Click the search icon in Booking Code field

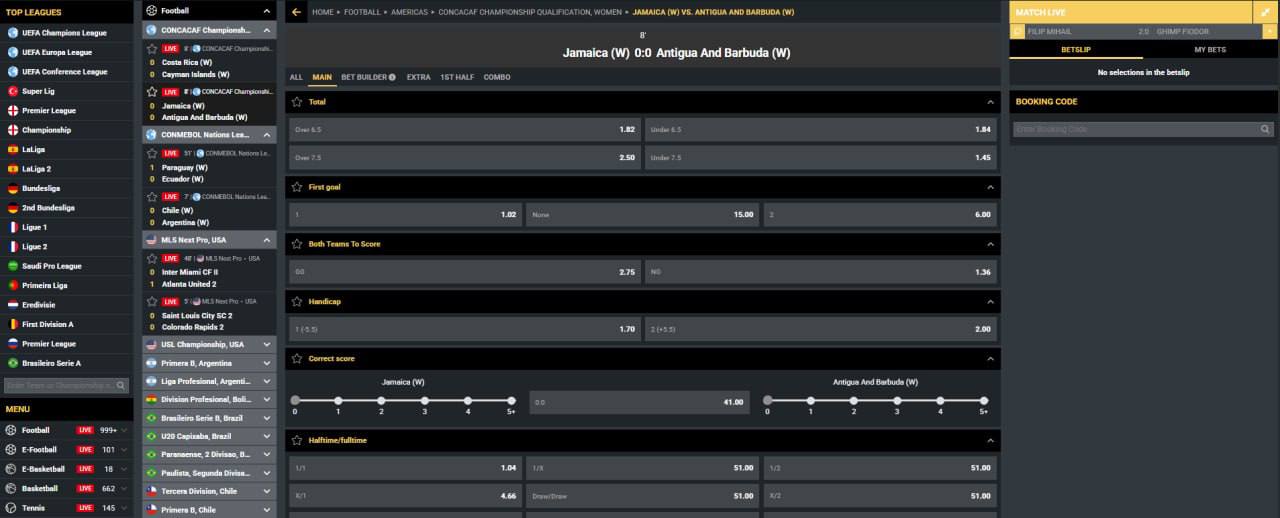pos(1265,129)
